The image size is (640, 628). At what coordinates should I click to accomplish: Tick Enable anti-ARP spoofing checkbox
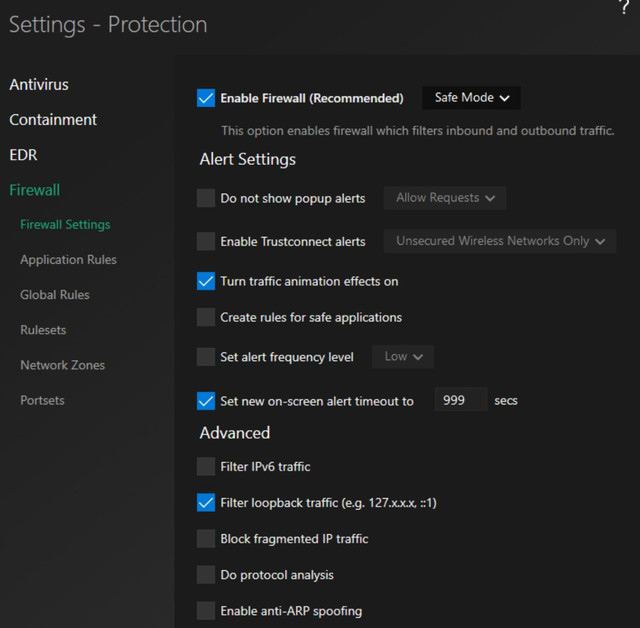coord(206,611)
